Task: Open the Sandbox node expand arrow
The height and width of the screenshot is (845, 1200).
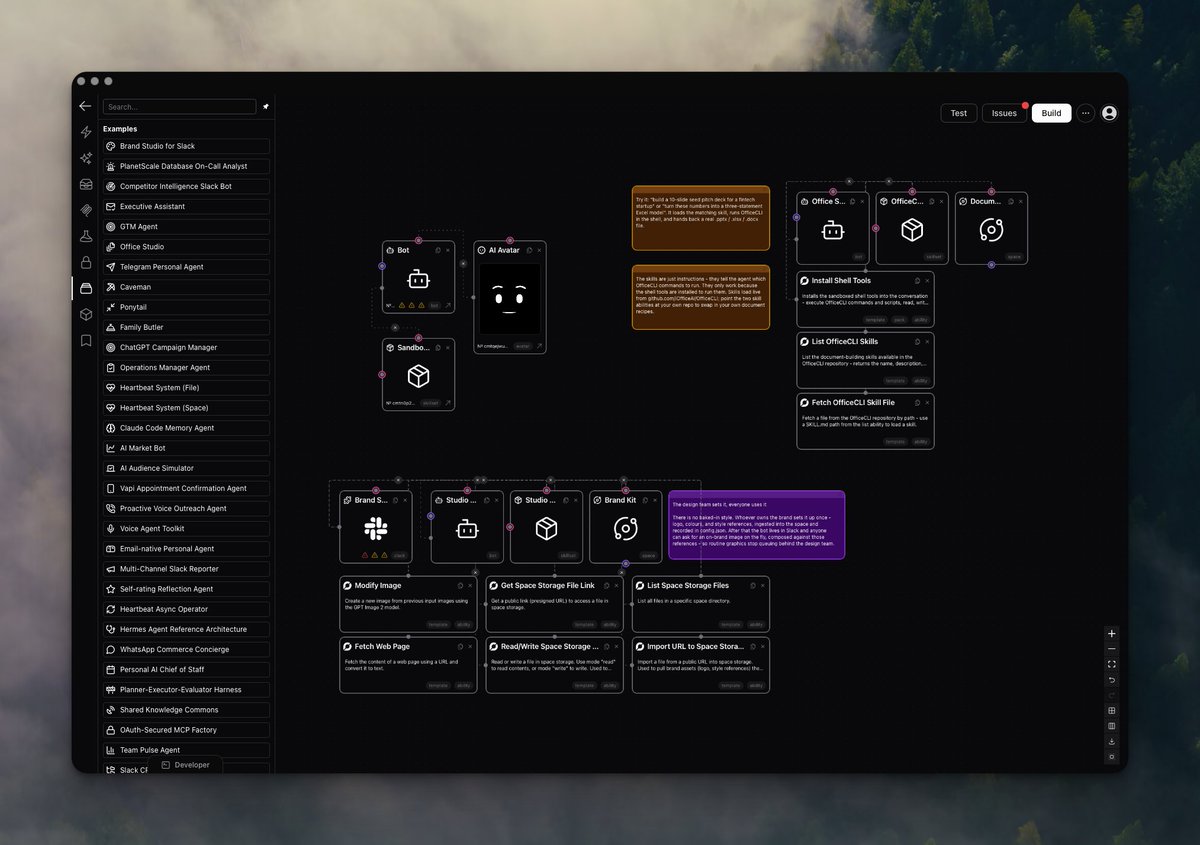Action: (447, 403)
